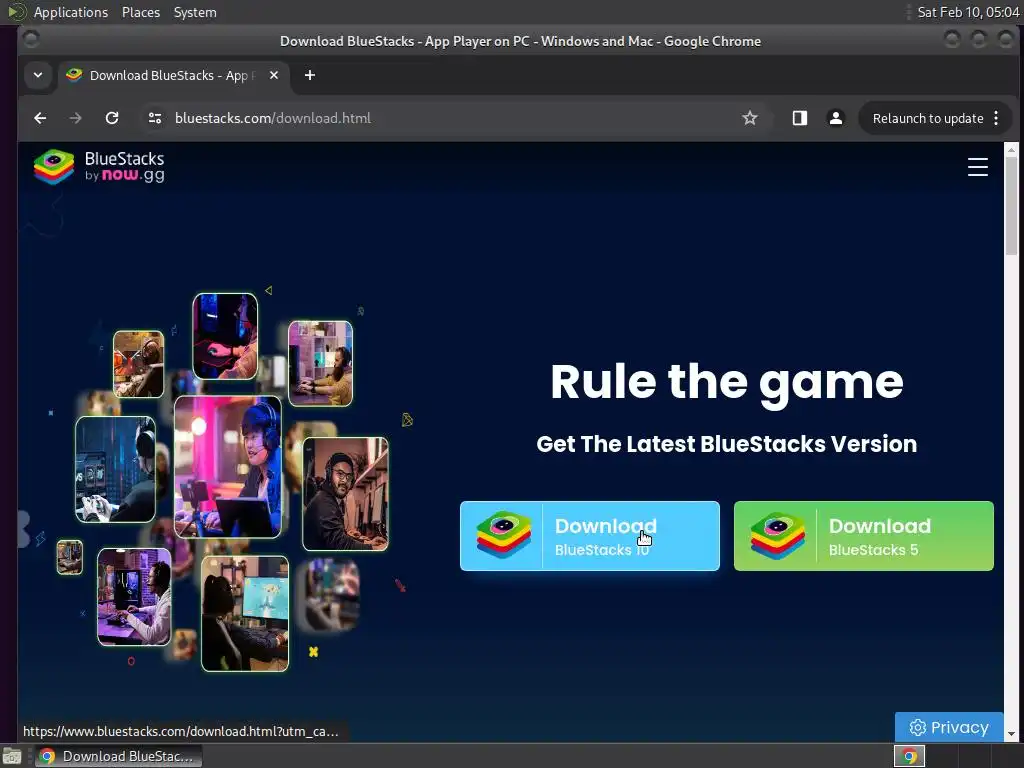Open the Applications menu
Screen dimensions: 1024x768
[71, 12]
